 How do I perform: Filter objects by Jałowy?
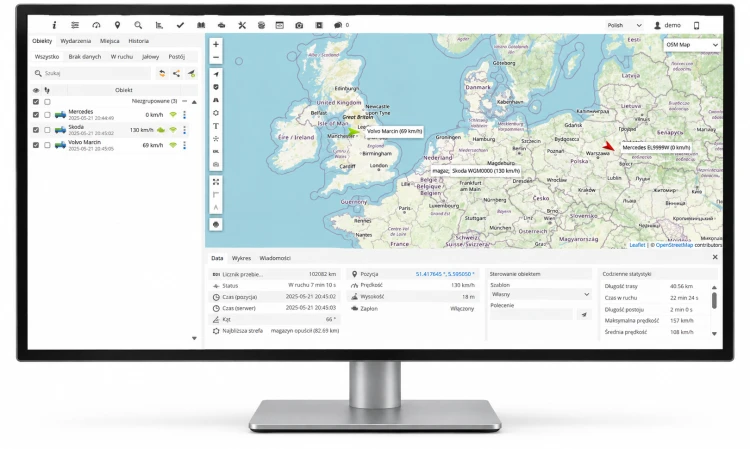pyautogui.click(x=150, y=56)
